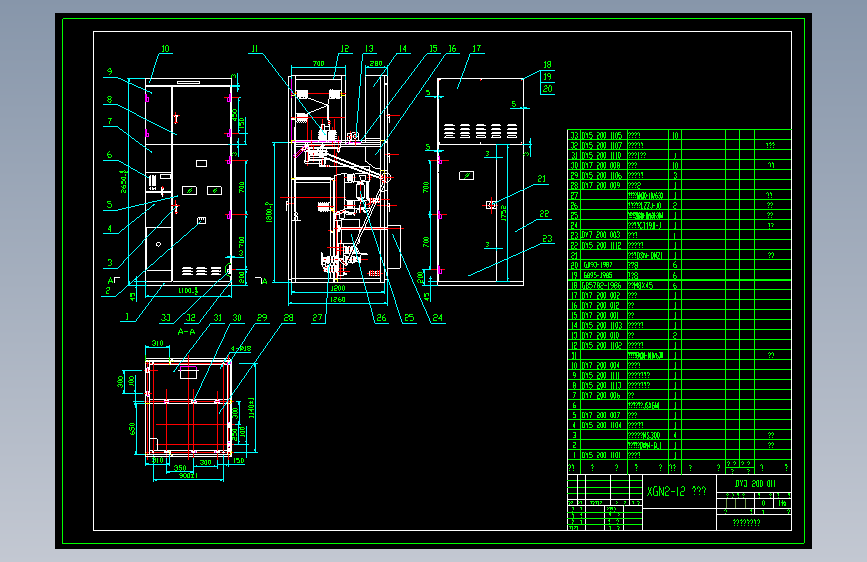
Task: Click callout number 6 left of front view
Action: pyautogui.click(x=109, y=155)
